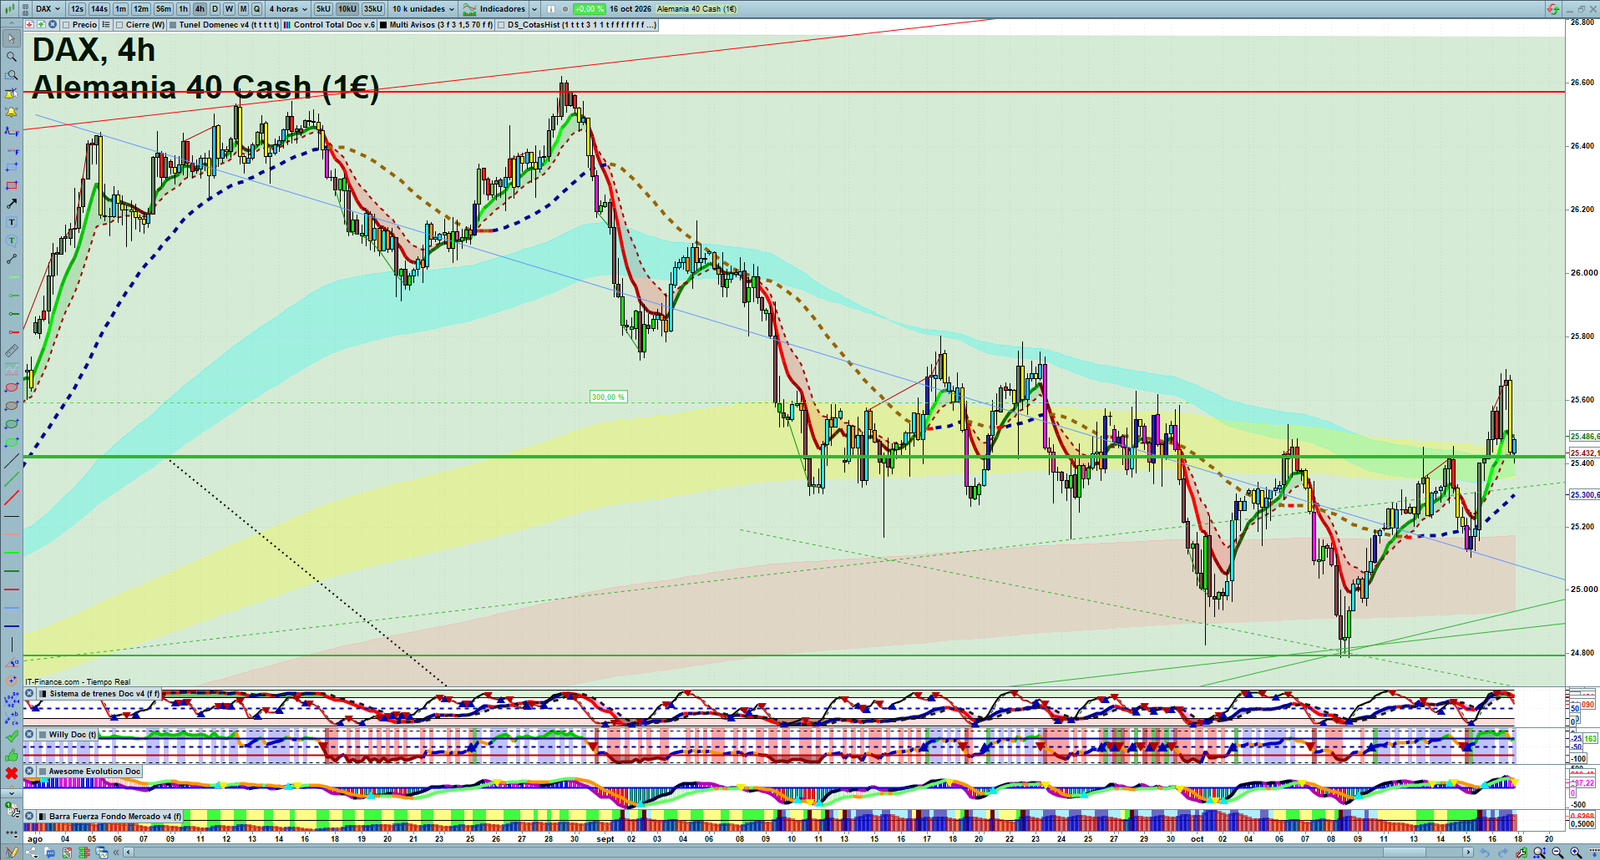Image resolution: width=1600 pixels, height=860 pixels.
Task: Expand the left toolbar chevron
Action: click(x=12, y=793)
